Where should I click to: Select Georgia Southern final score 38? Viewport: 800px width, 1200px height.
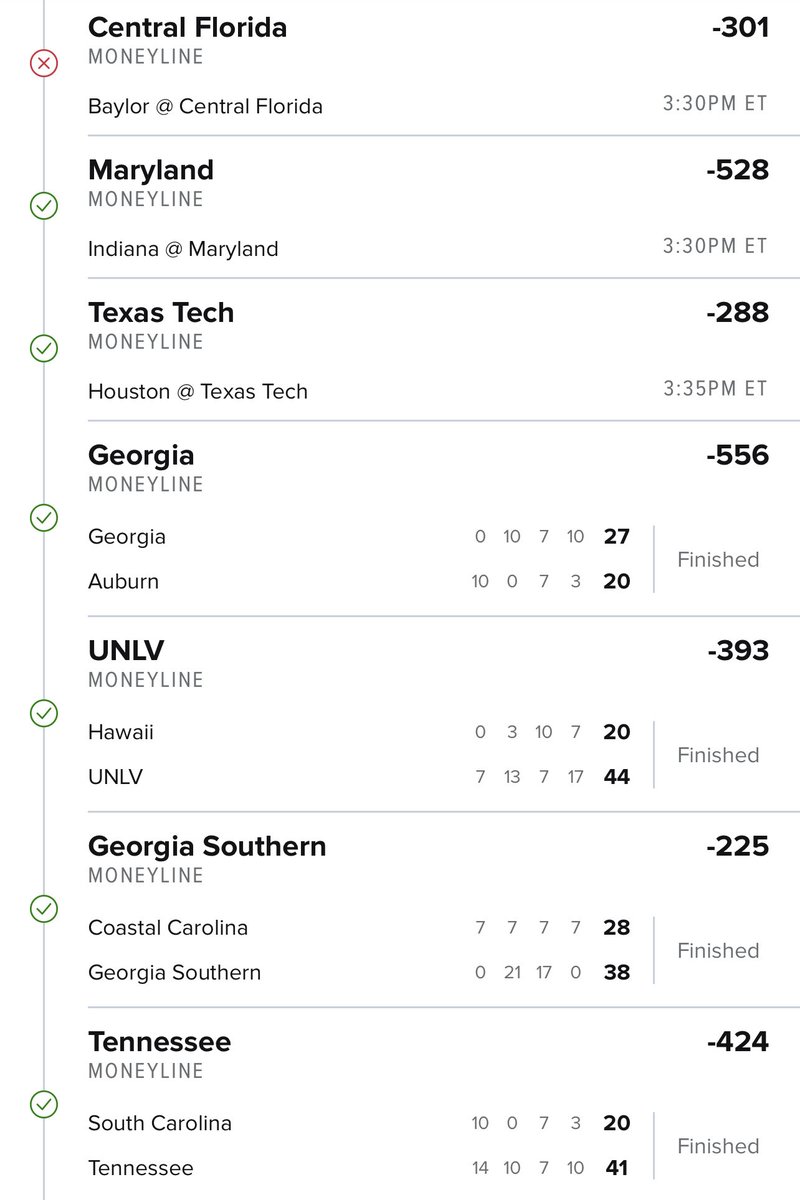pos(617,972)
